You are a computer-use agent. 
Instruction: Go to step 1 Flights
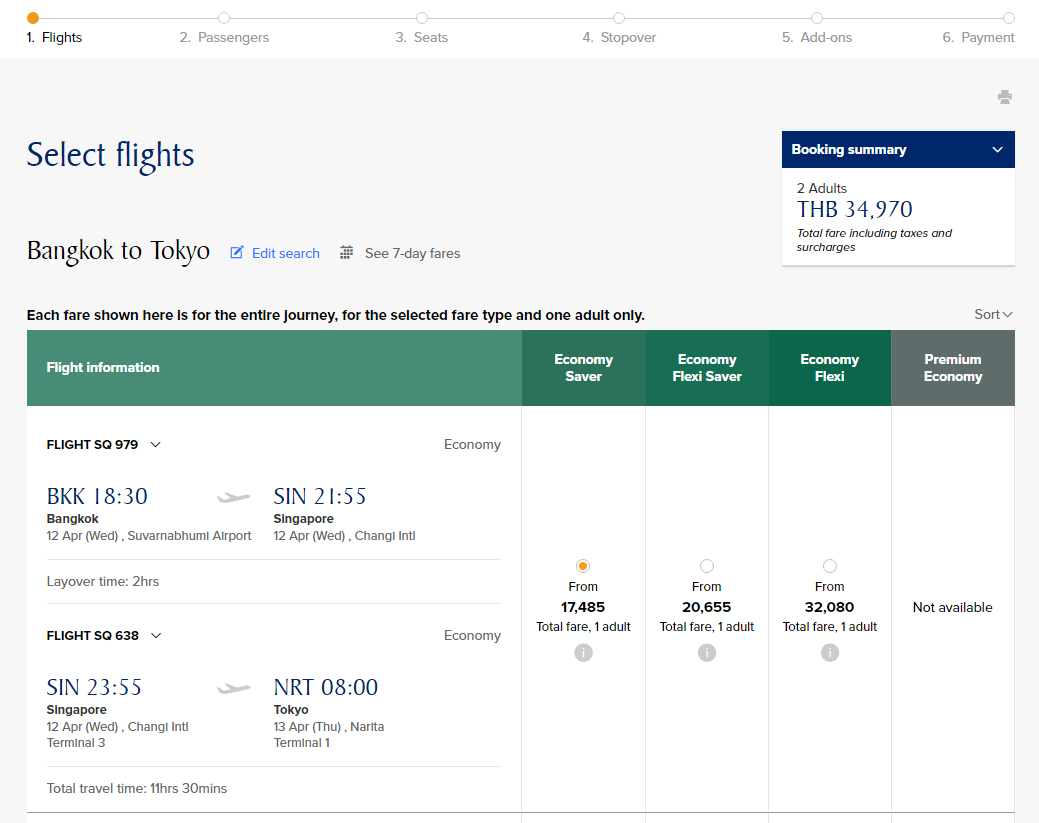pos(54,37)
